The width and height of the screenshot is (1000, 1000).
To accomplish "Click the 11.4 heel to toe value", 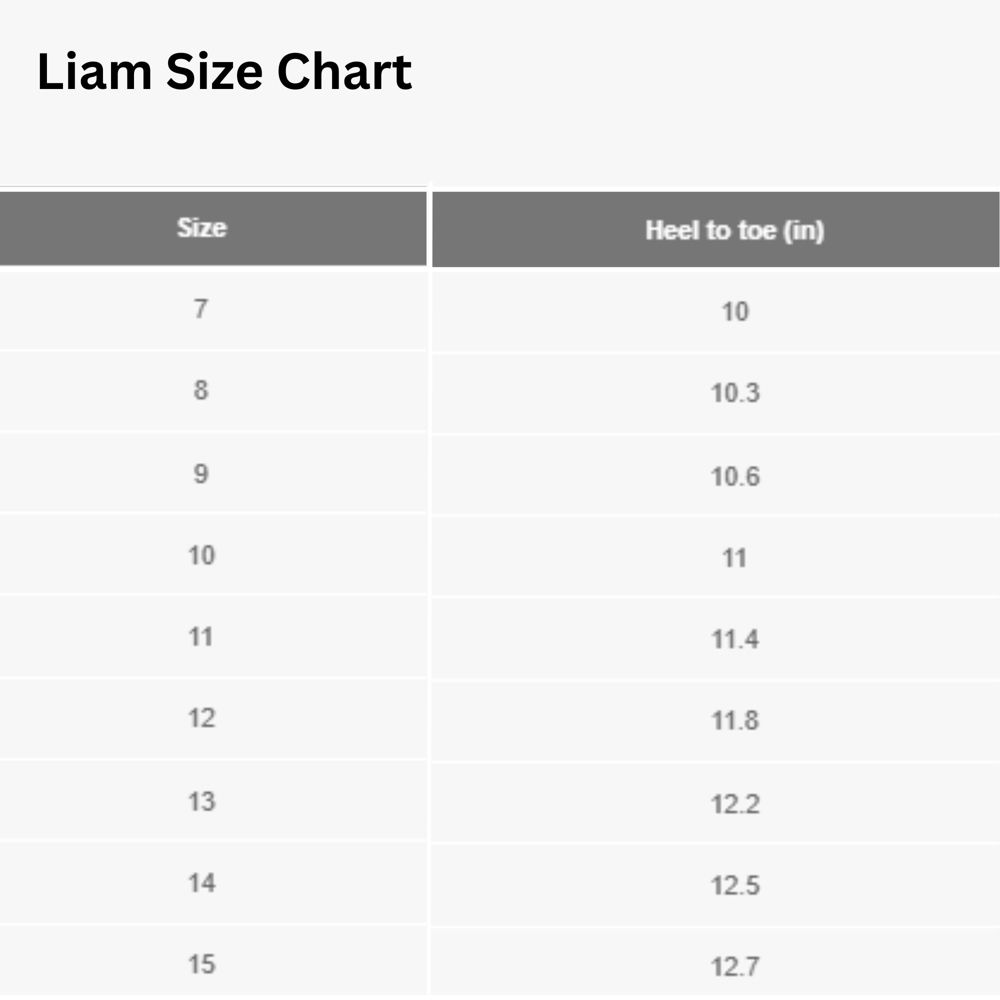I will coord(735,639).
